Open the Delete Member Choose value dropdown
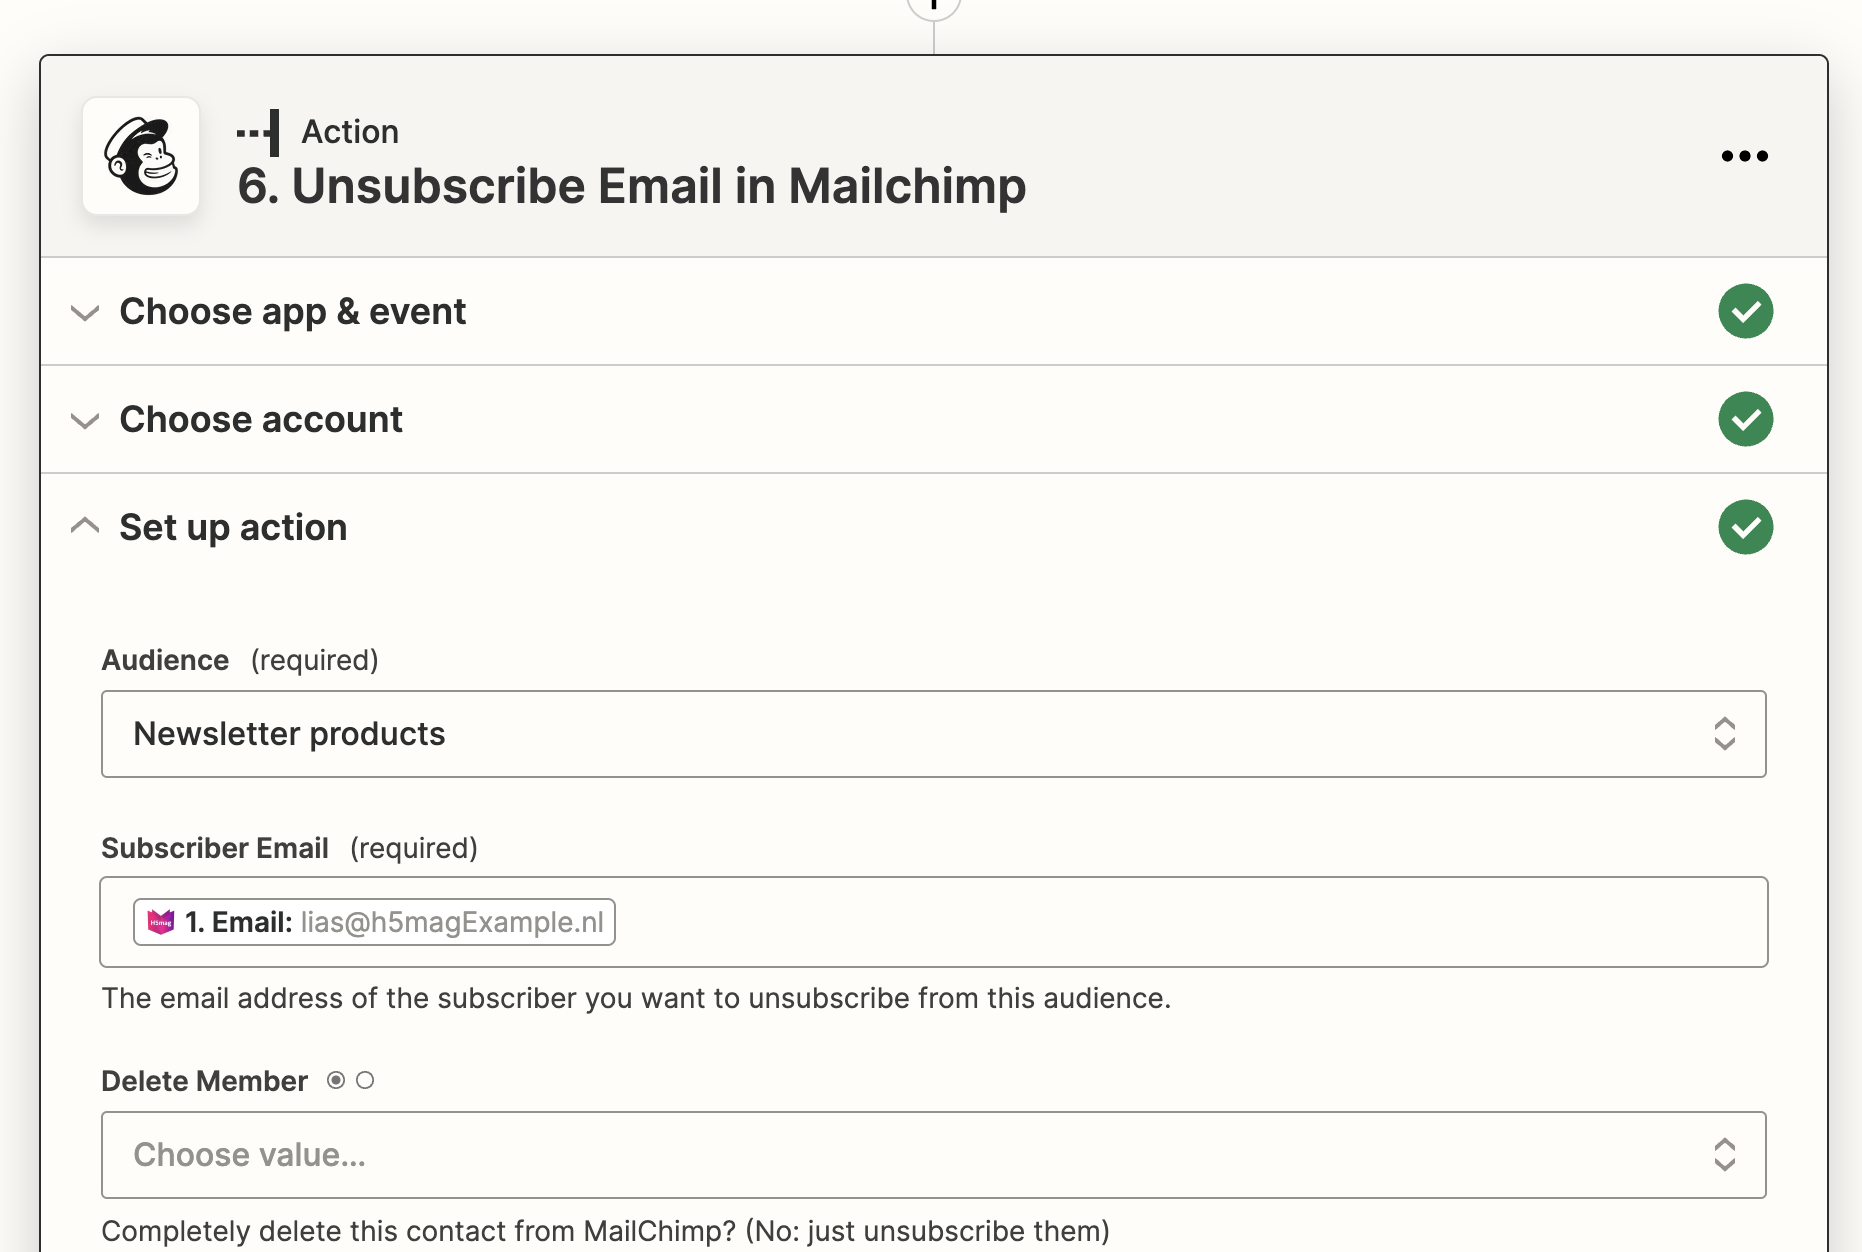This screenshot has width=1862, height=1252. 933,1155
